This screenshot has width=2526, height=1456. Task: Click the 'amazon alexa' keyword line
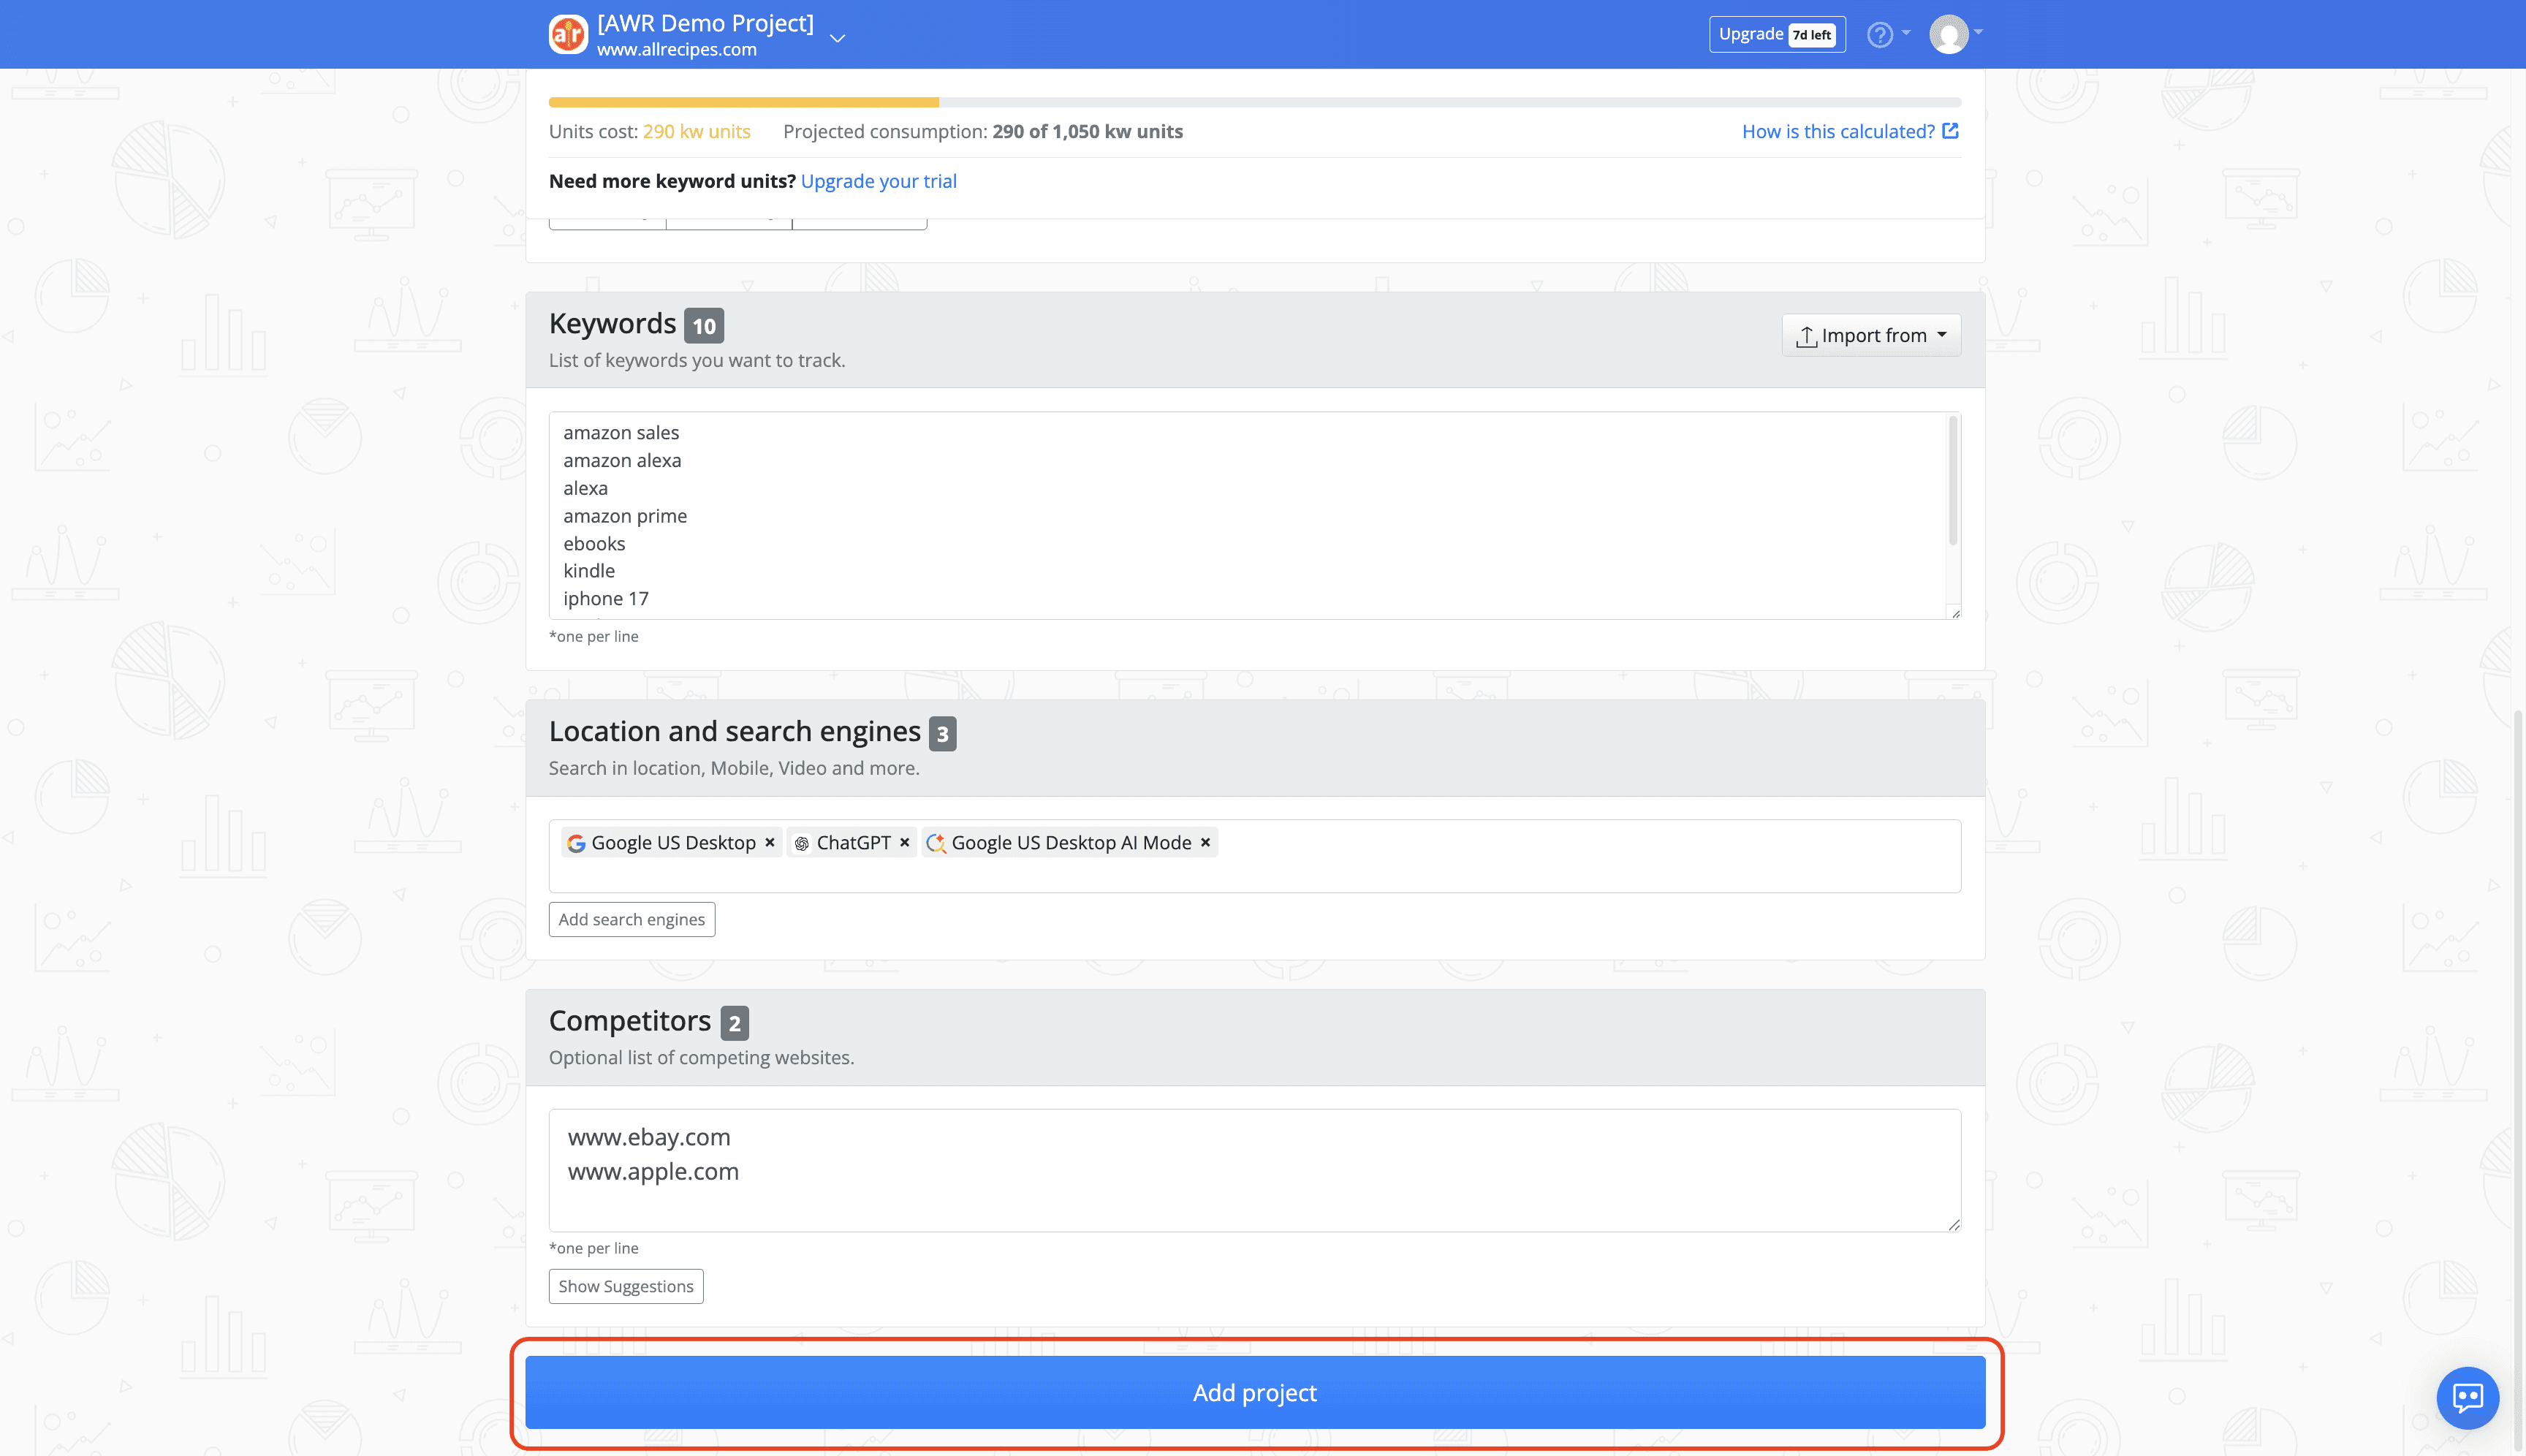(622, 460)
